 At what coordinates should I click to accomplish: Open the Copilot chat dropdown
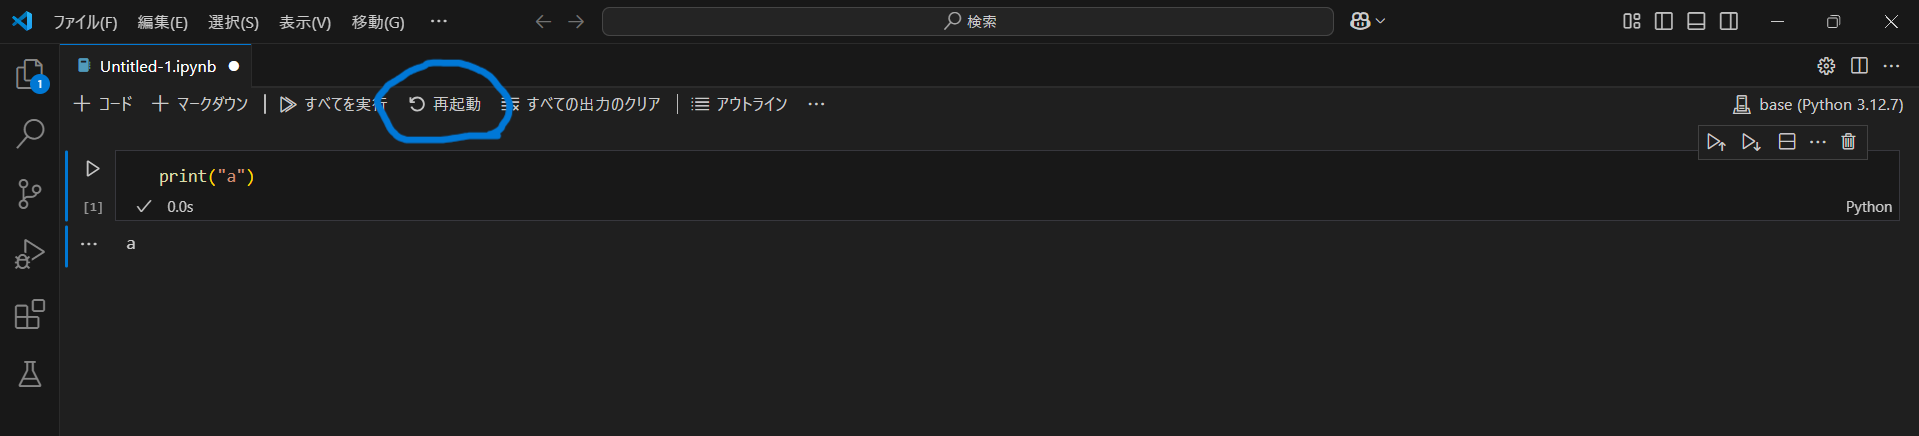1367,21
